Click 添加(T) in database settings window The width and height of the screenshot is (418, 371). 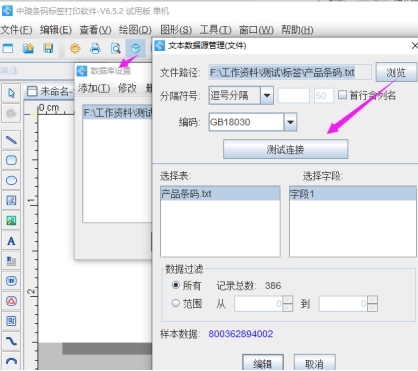pos(94,88)
